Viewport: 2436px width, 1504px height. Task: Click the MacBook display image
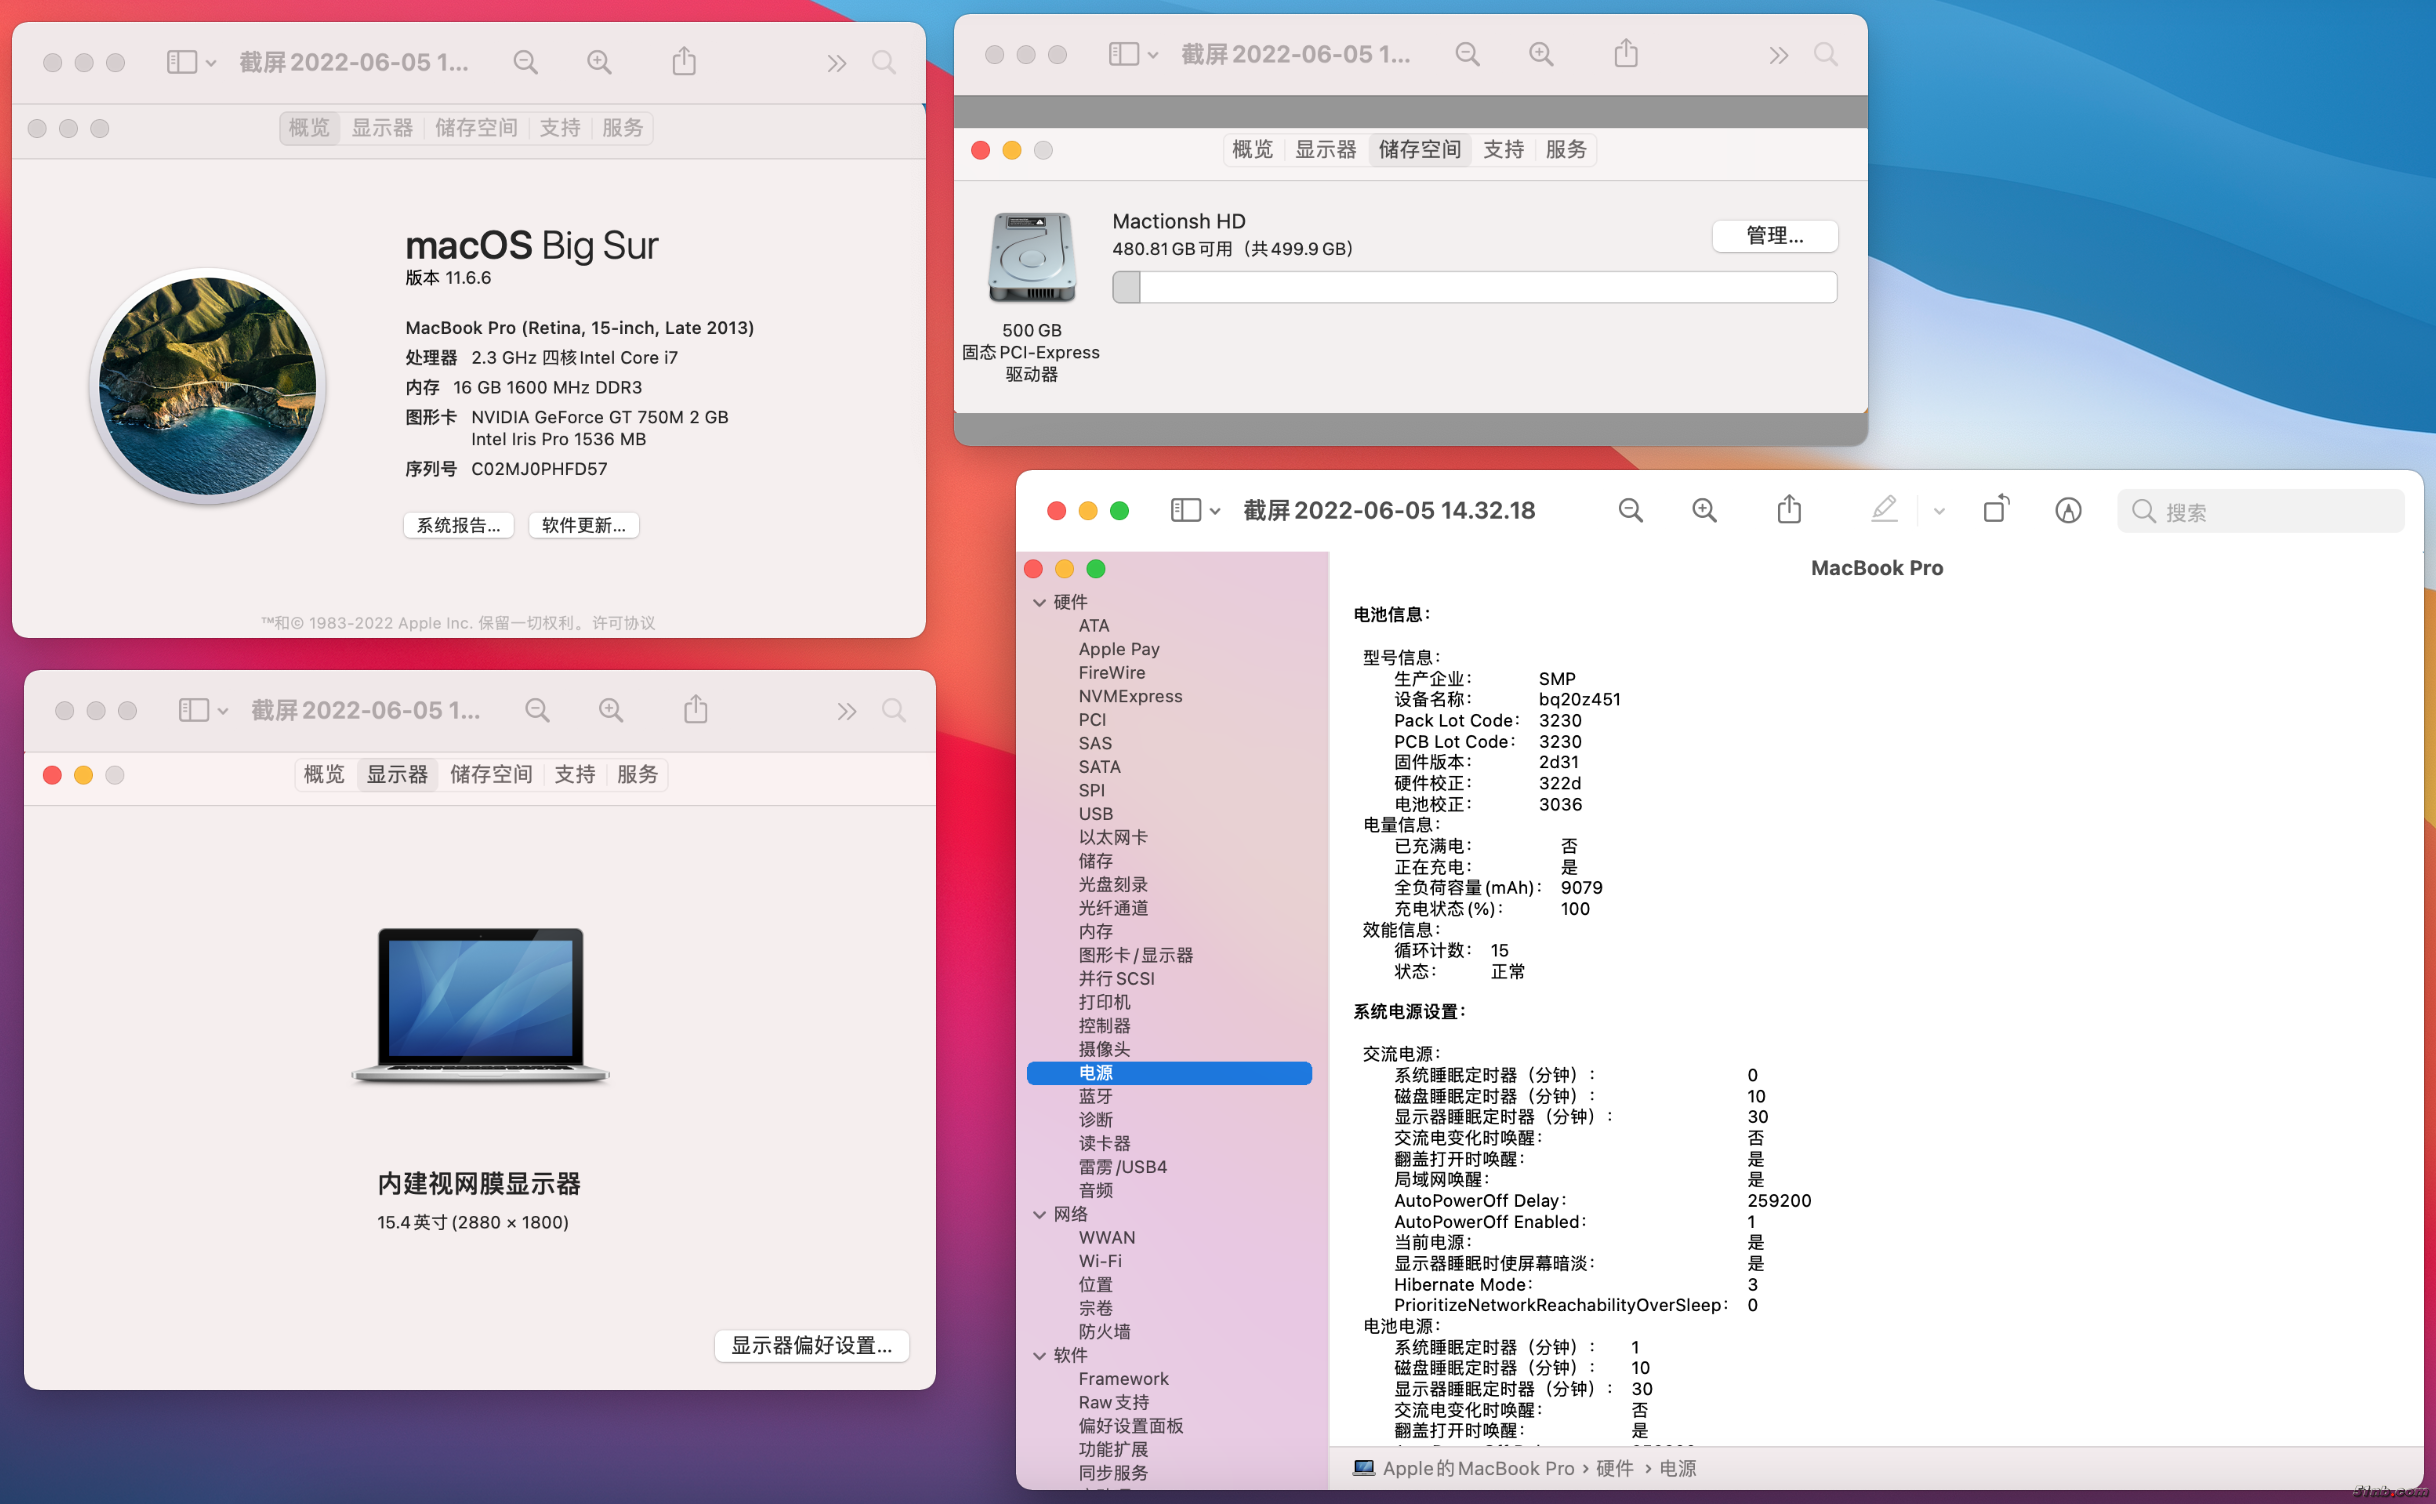coord(480,1006)
